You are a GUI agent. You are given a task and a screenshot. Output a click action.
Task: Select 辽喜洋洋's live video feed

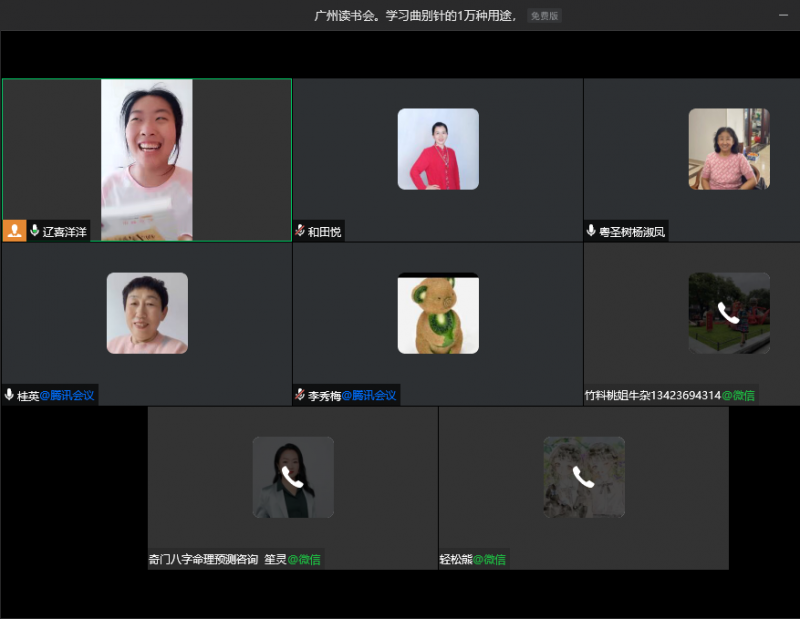[x=147, y=160]
